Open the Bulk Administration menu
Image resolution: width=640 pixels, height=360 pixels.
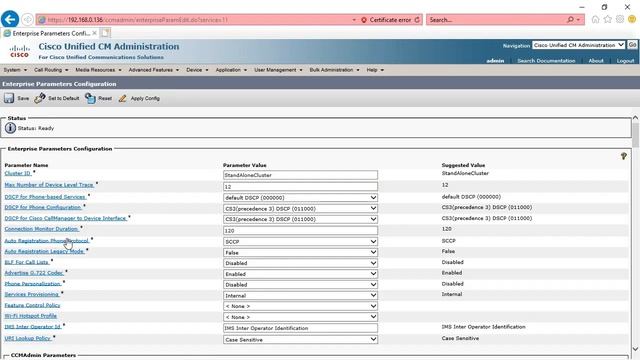pos(334,70)
